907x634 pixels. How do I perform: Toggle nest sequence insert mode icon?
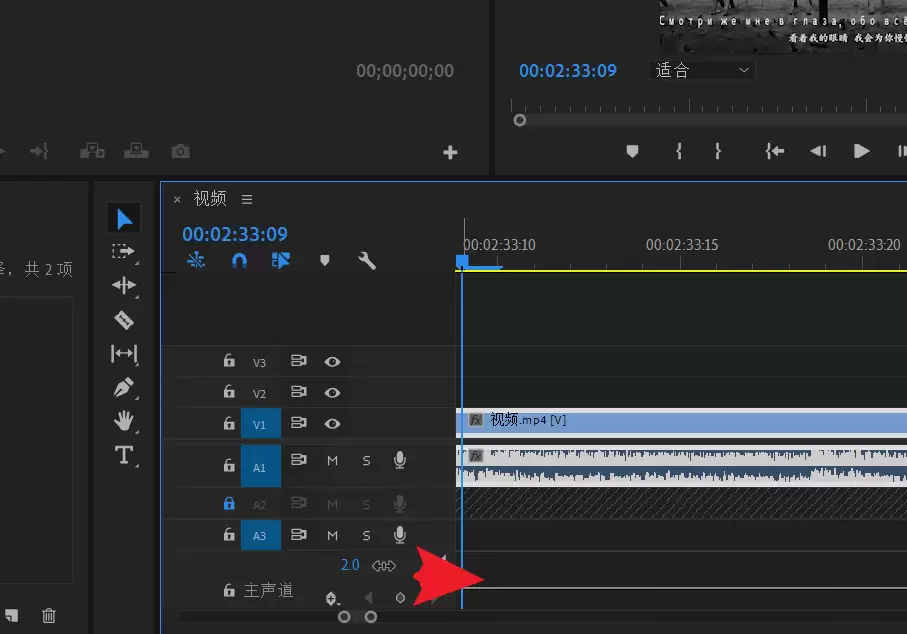tap(196, 260)
